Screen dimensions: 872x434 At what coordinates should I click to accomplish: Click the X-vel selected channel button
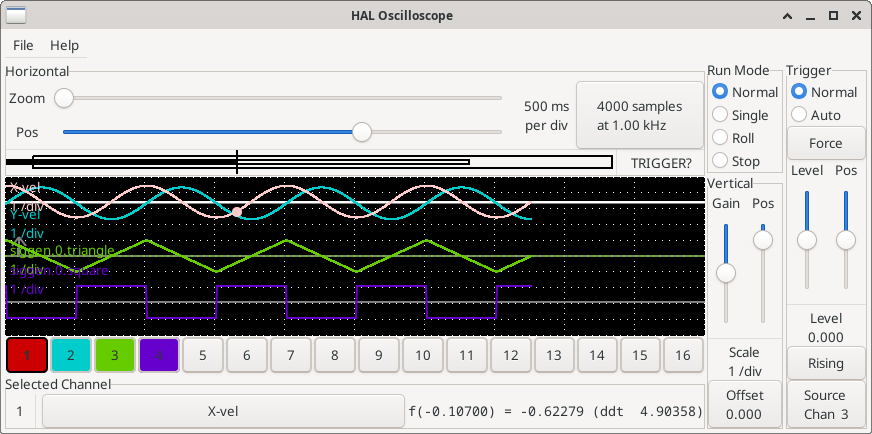[223, 411]
